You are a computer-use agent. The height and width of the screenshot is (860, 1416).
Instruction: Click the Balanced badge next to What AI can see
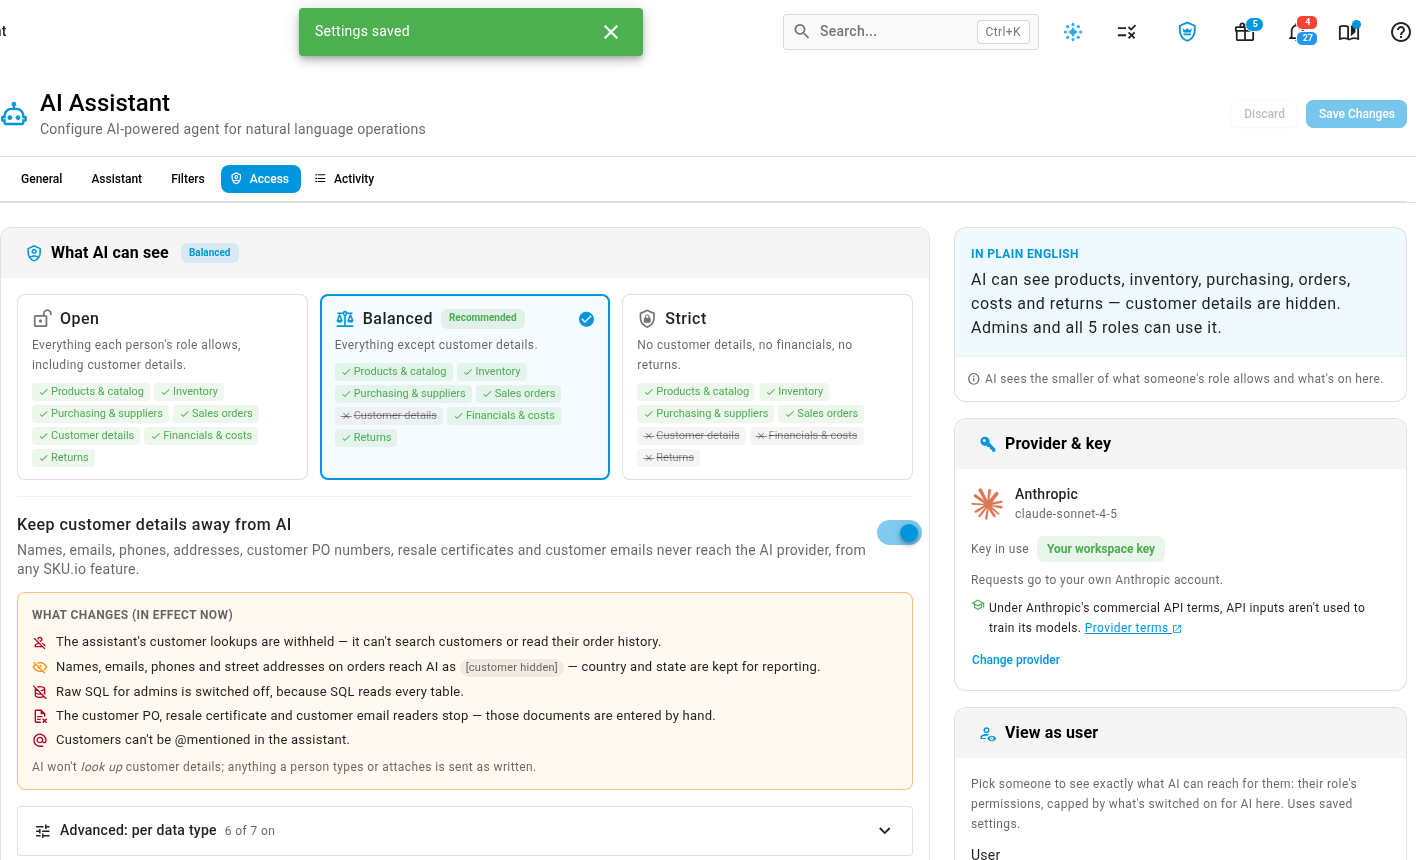pyautogui.click(x=210, y=253)
